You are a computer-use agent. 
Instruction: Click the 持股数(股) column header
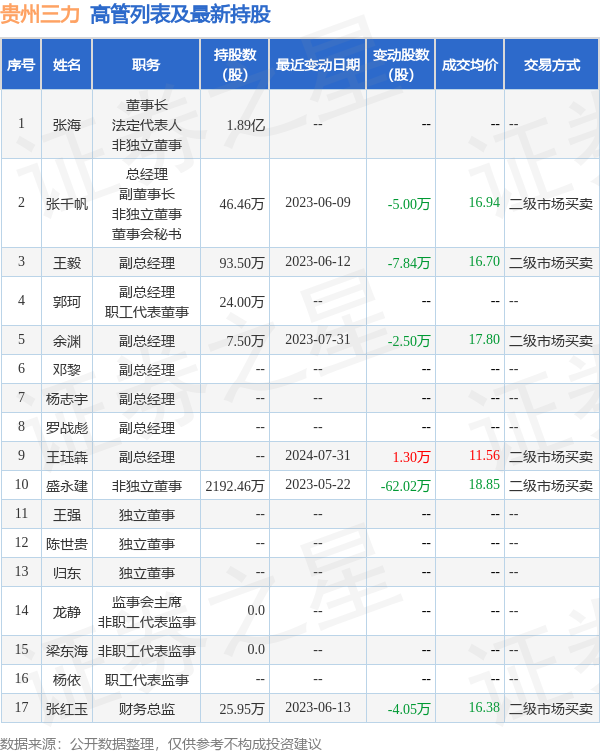235,65
